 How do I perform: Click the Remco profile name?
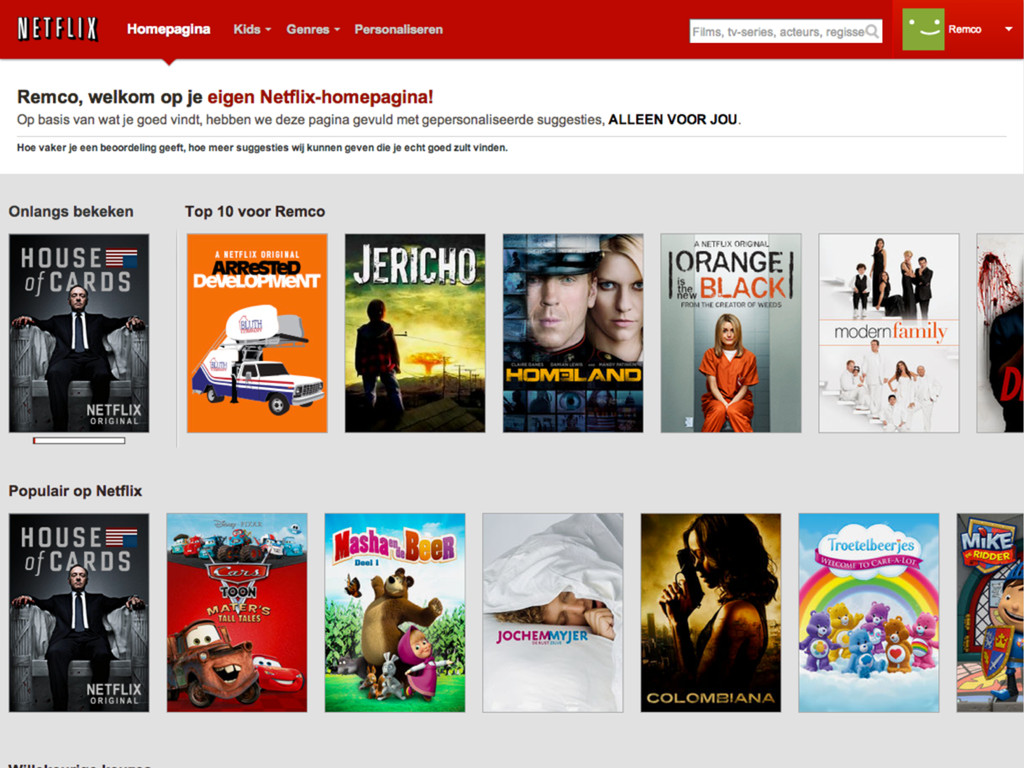point(965,29)
